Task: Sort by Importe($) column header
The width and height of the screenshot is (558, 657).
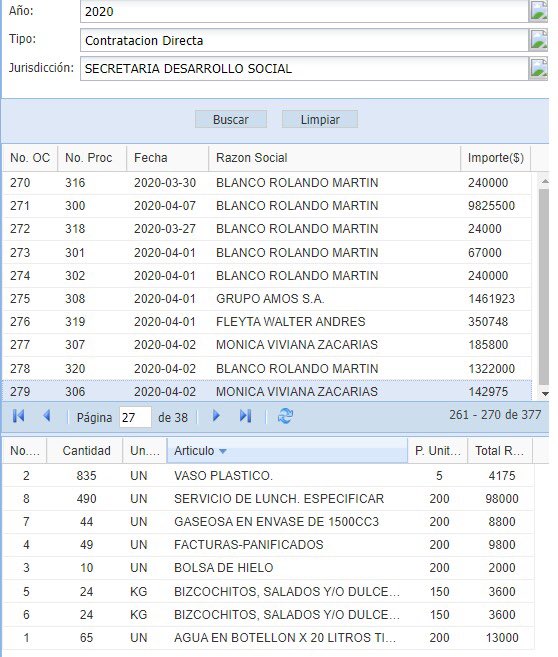Action: pyautogui.click(x=496, y=158)
